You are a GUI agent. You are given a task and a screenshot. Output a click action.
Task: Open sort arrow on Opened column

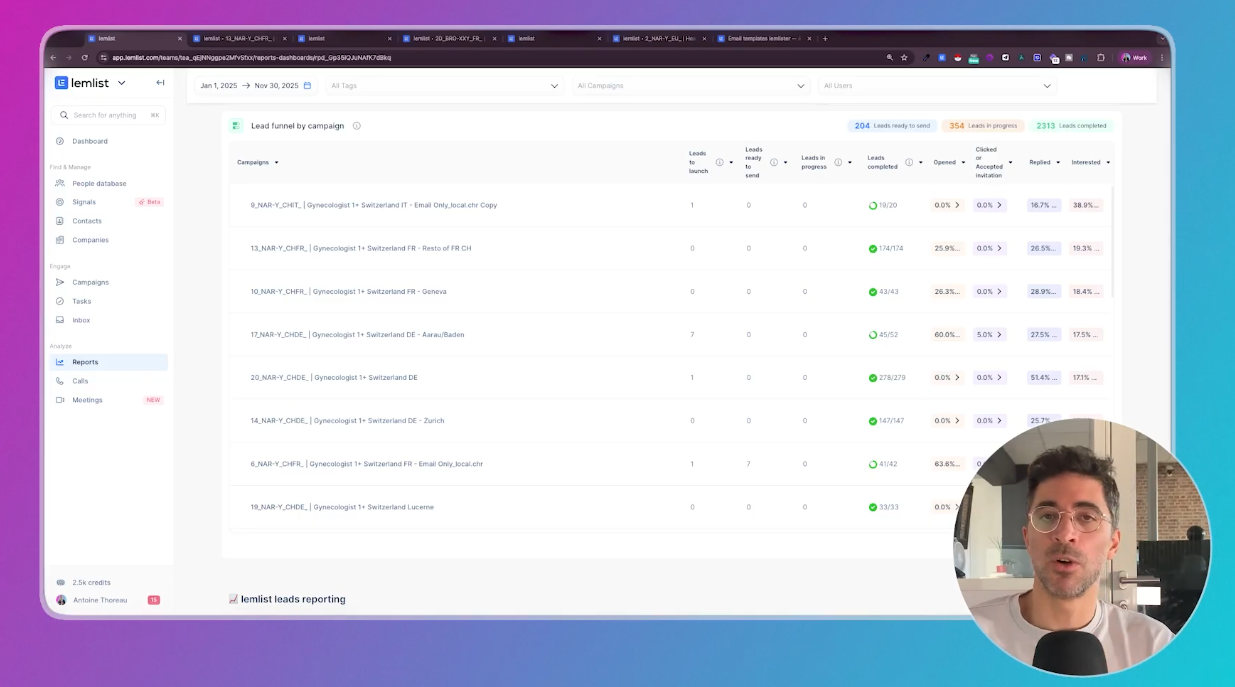(964, 162)
